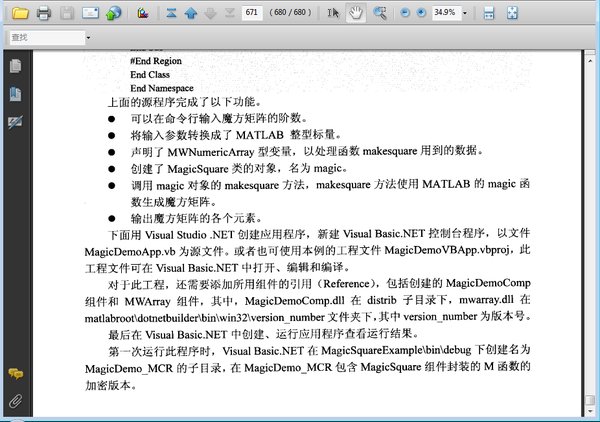Image resolution: width=600 pixels, height=422 pixels.
Task: Click the vertical scrollbar thumb
Action: click(x=590, y=400)
